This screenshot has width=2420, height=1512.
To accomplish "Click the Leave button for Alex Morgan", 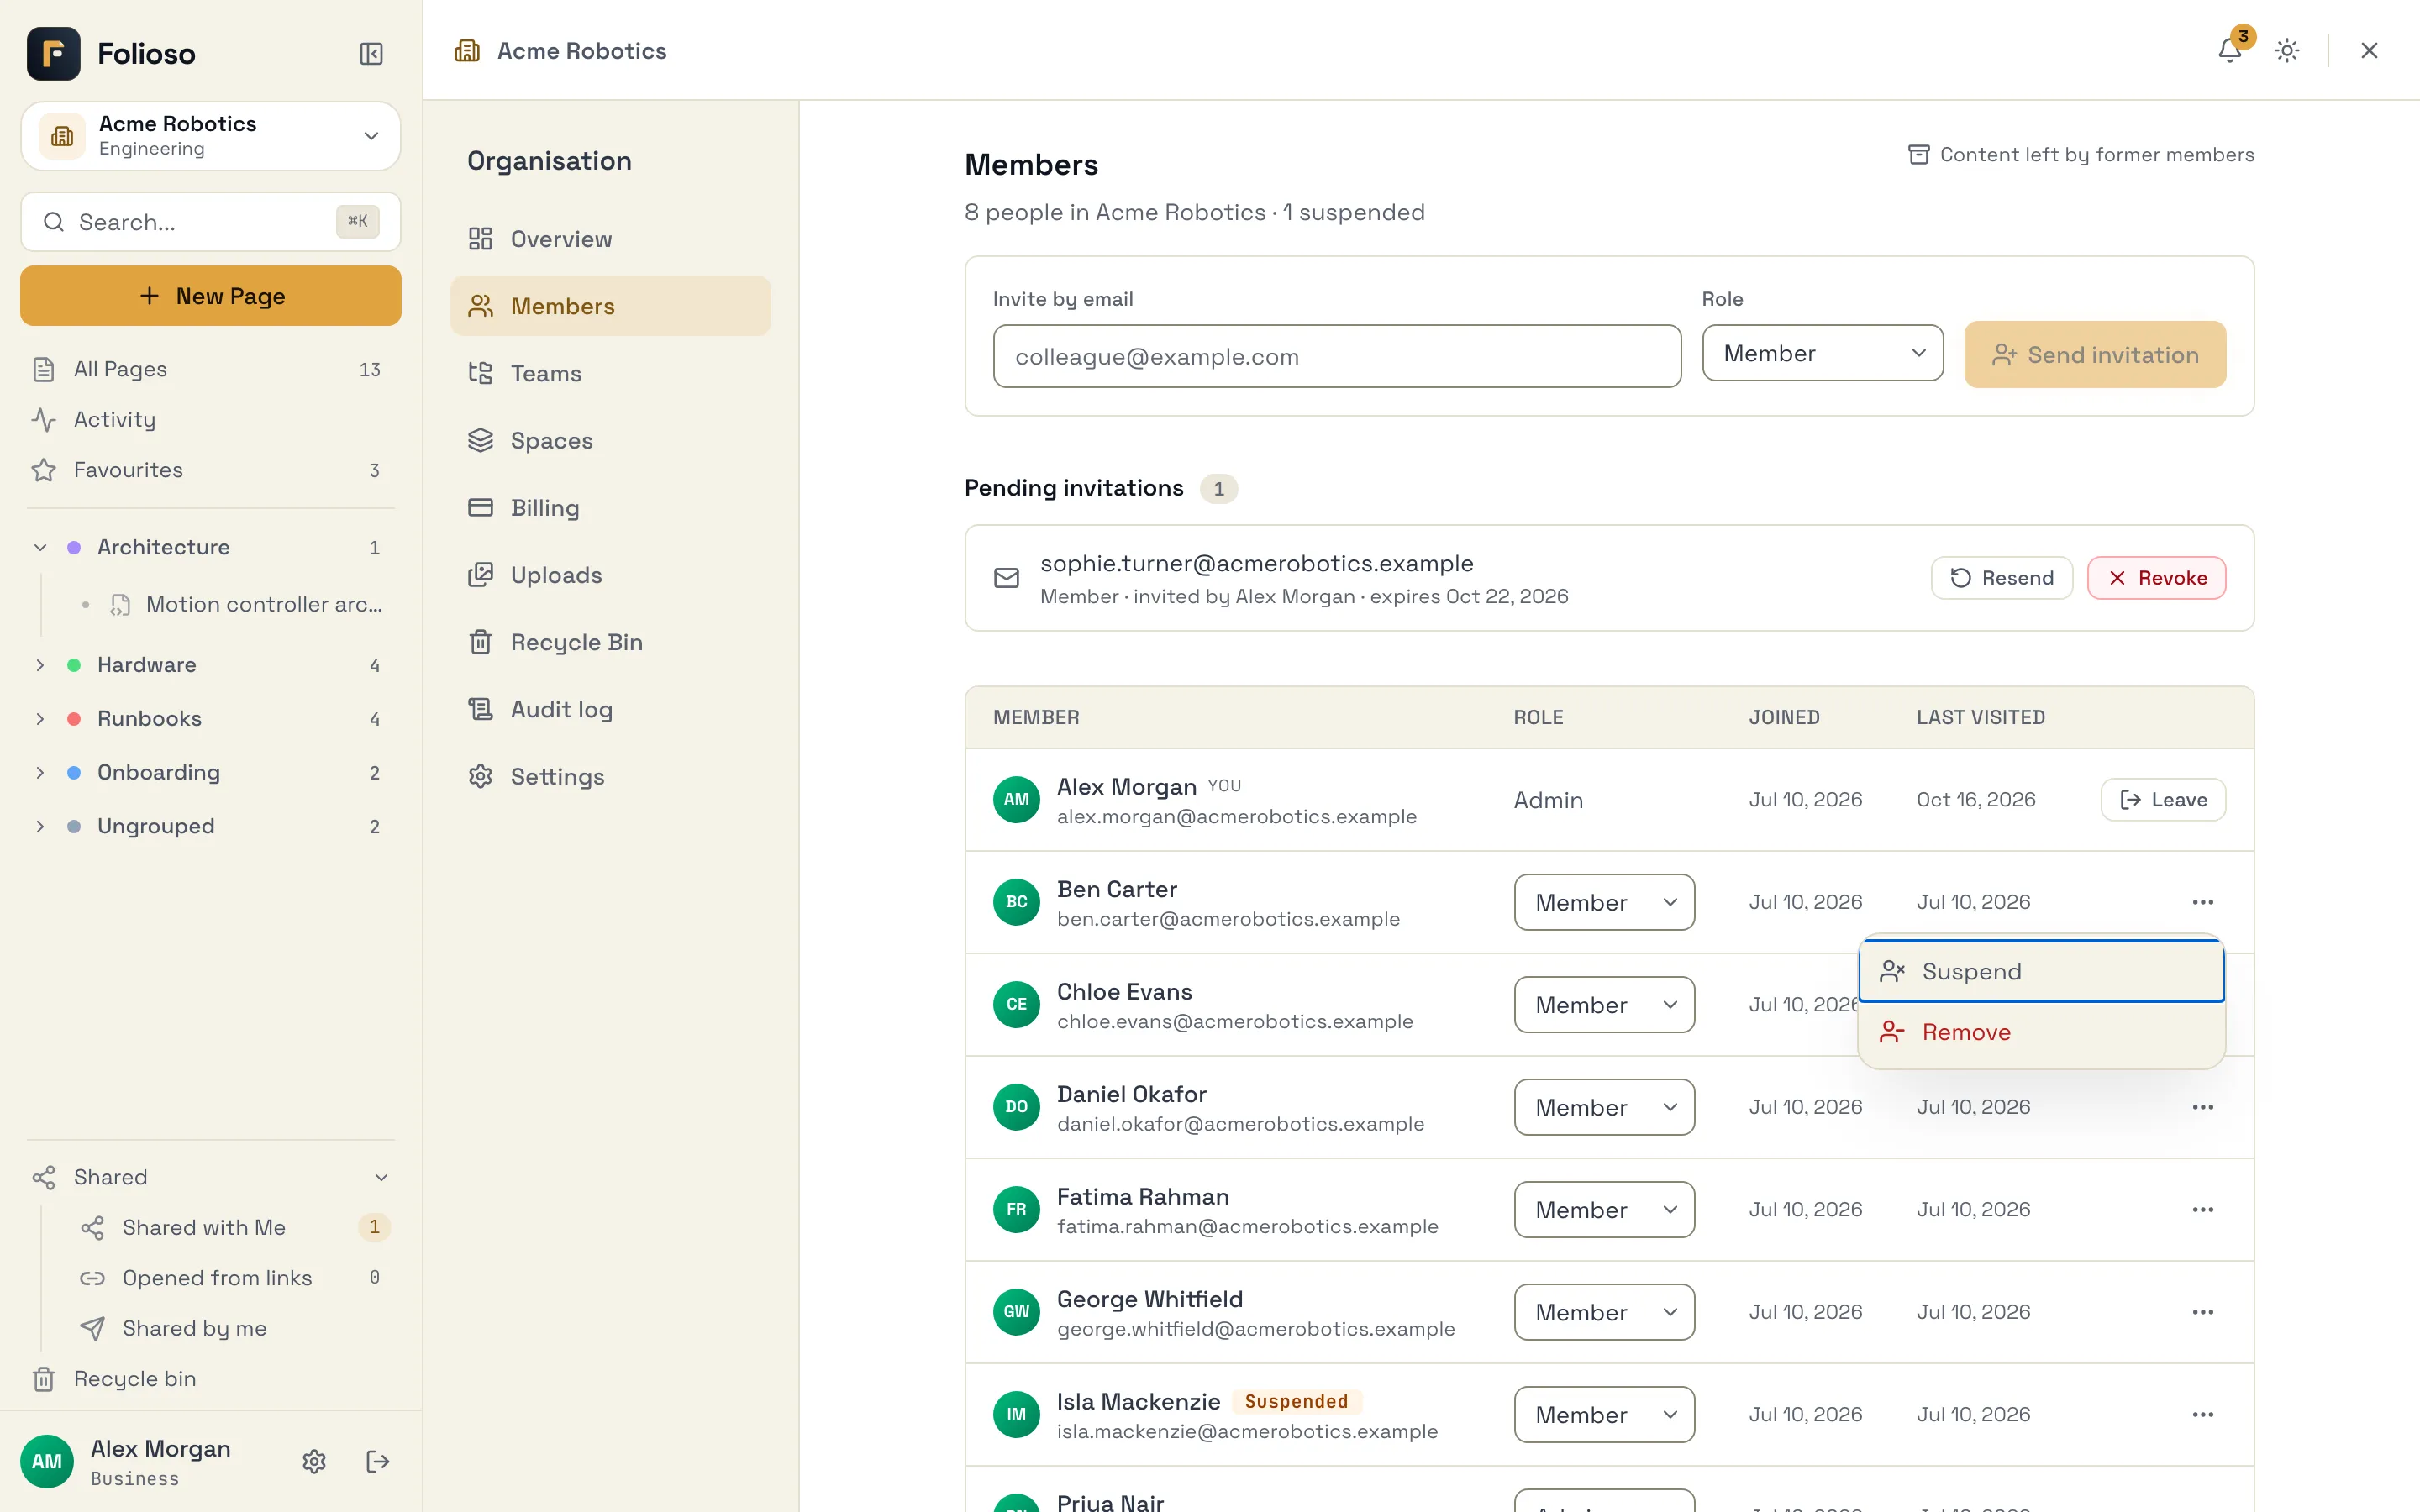I will coord(2162,799).
